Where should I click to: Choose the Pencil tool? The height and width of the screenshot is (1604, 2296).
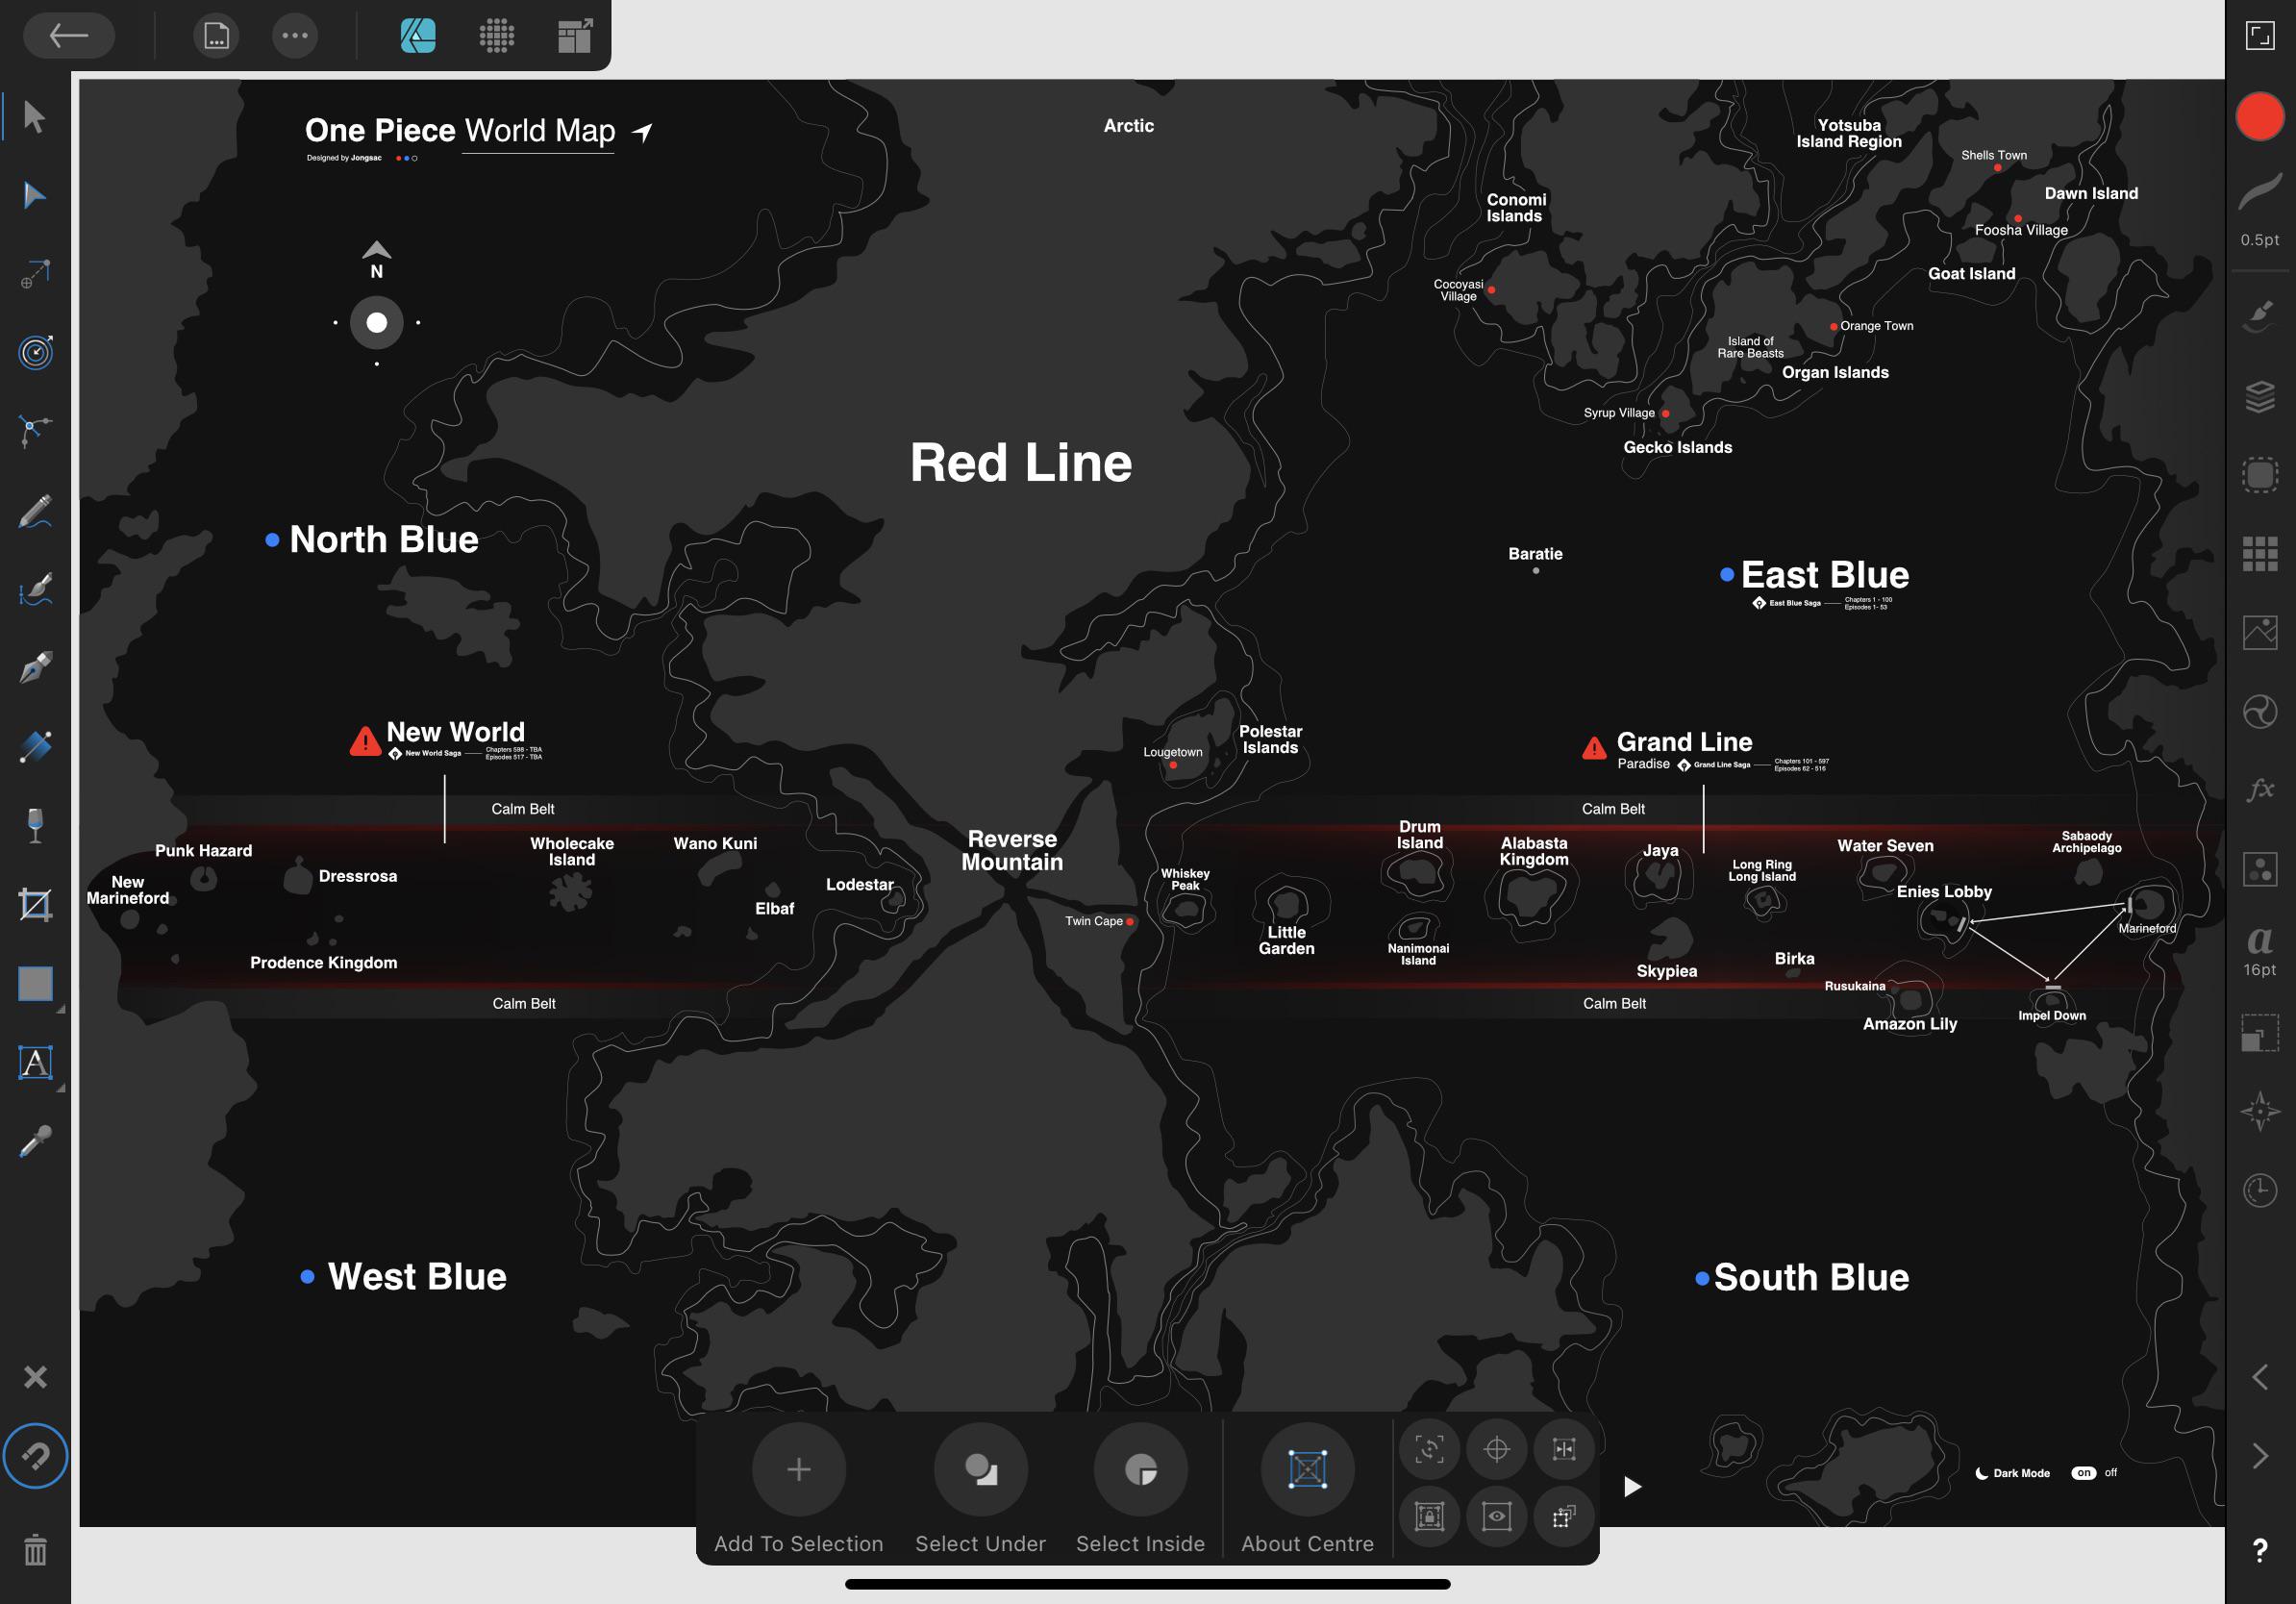[x=34, y=511]
